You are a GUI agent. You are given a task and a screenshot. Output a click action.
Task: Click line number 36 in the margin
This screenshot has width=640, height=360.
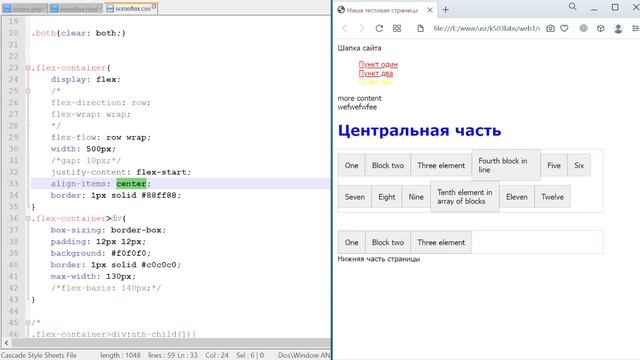click(13, 218)
